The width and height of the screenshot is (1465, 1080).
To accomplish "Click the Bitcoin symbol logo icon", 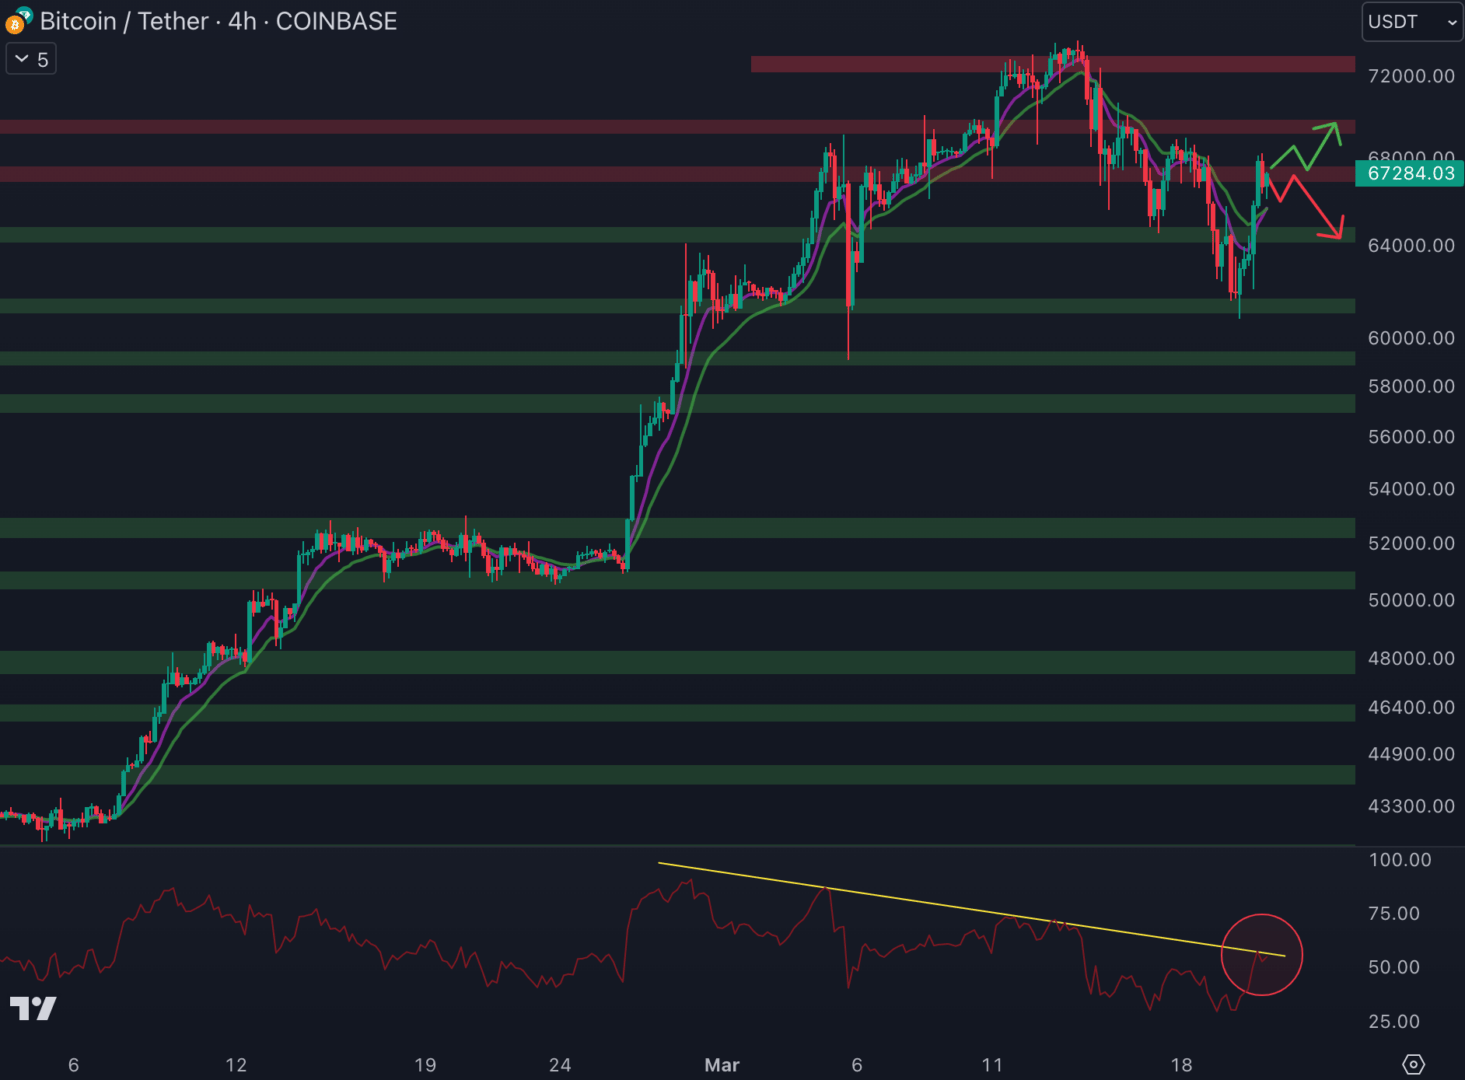I will [x=17, y=21].
